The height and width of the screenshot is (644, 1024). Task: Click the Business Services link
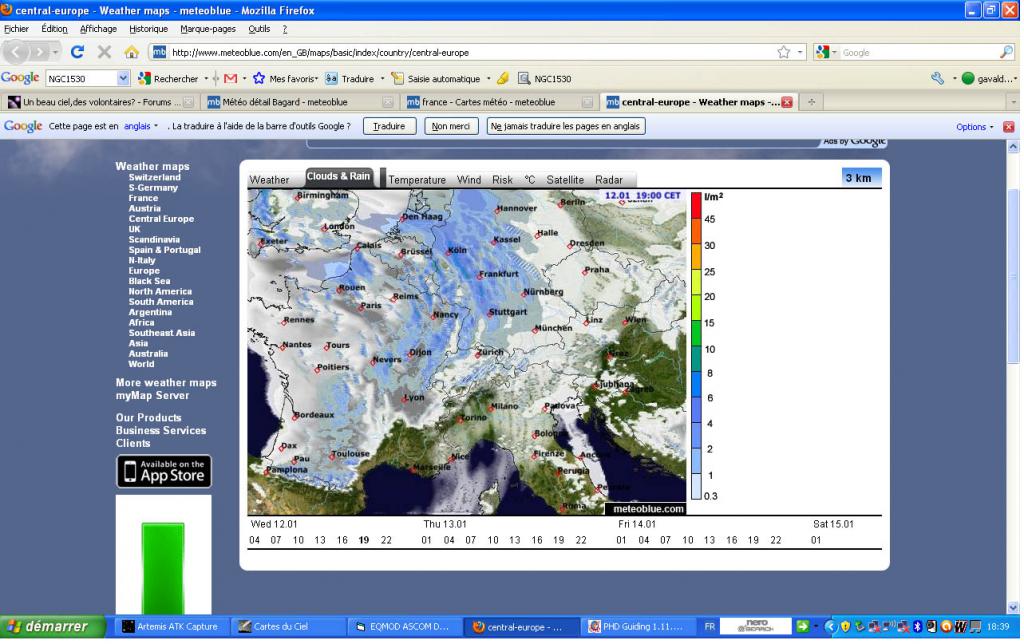click(x=161, y=430)
